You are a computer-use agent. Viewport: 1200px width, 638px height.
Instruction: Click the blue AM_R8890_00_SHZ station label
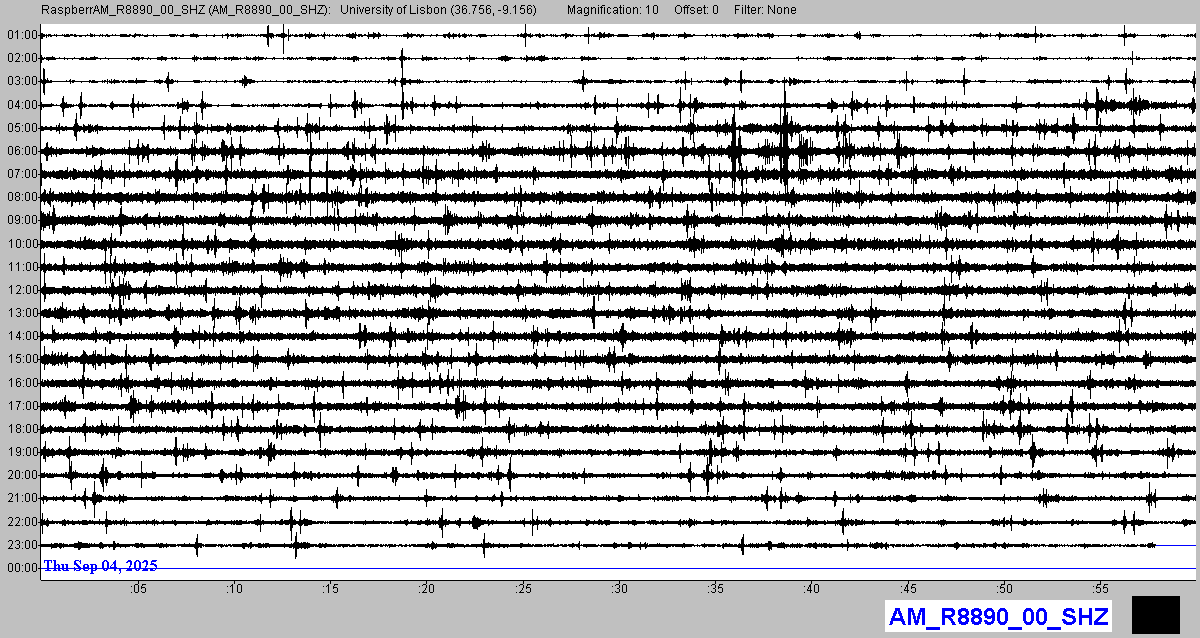[998, 616]
